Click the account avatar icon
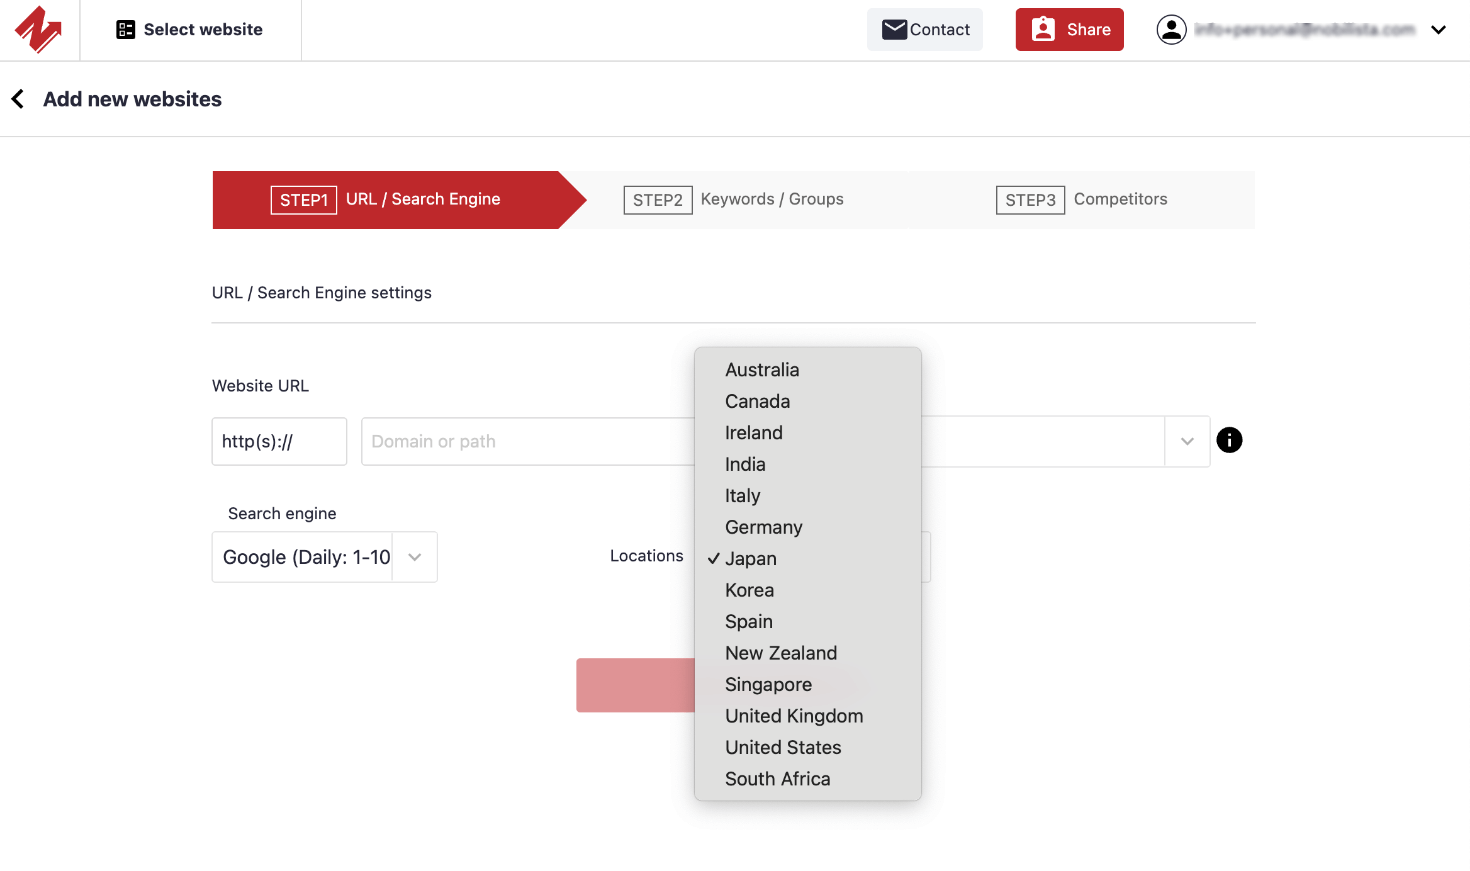The width and height of the screenshot is (1470, 871). pyautogui.click(x=1171, y=29)
